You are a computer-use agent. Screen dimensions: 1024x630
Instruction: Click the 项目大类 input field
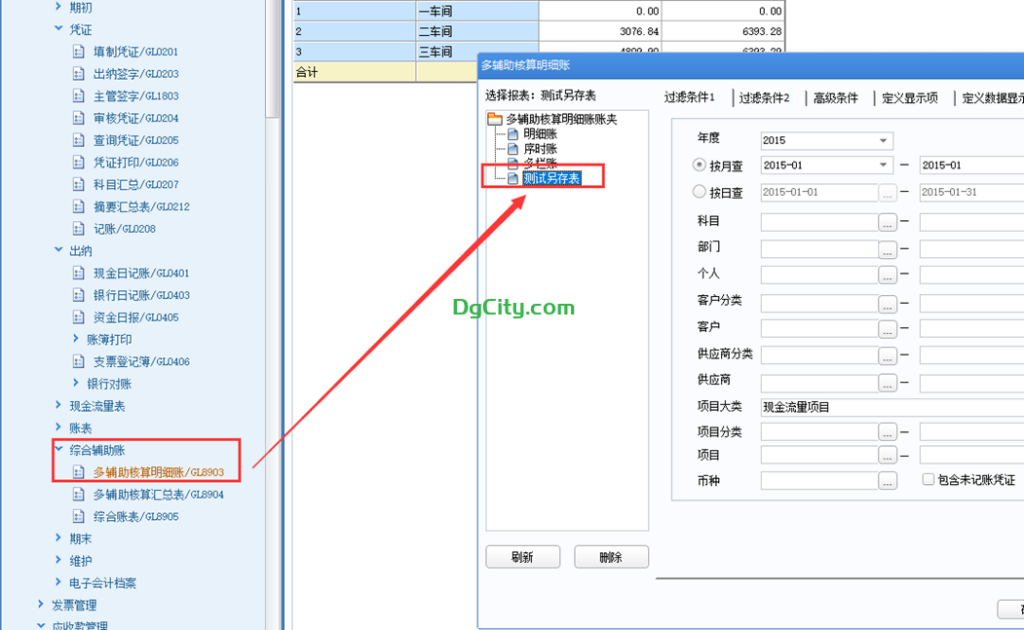[890, 408]
